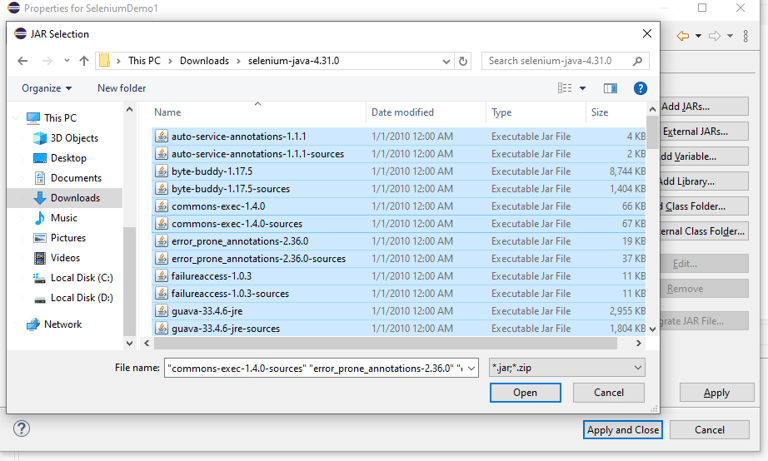Open Videos in the sidebar
The width and height of the screenshot is (768, 461).
click(x=65, y=258)
